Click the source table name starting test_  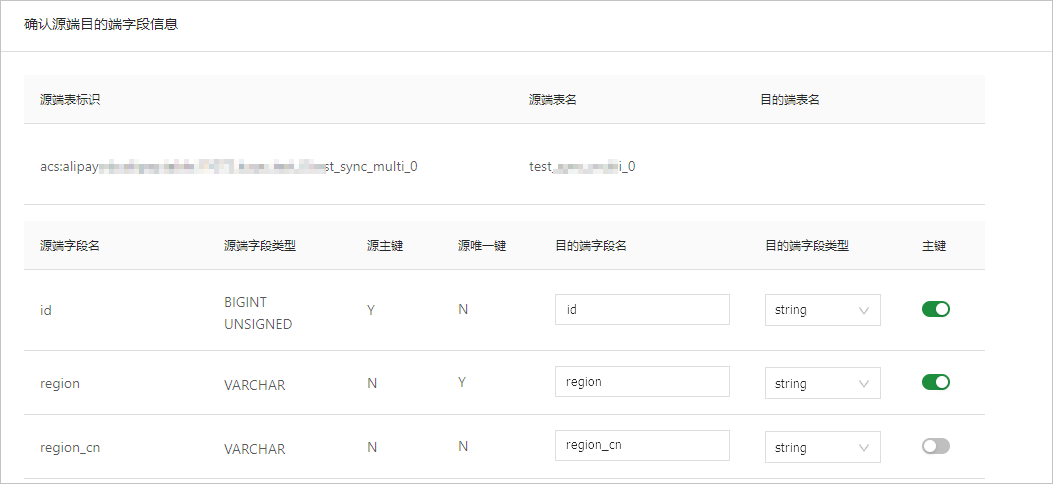582,166
